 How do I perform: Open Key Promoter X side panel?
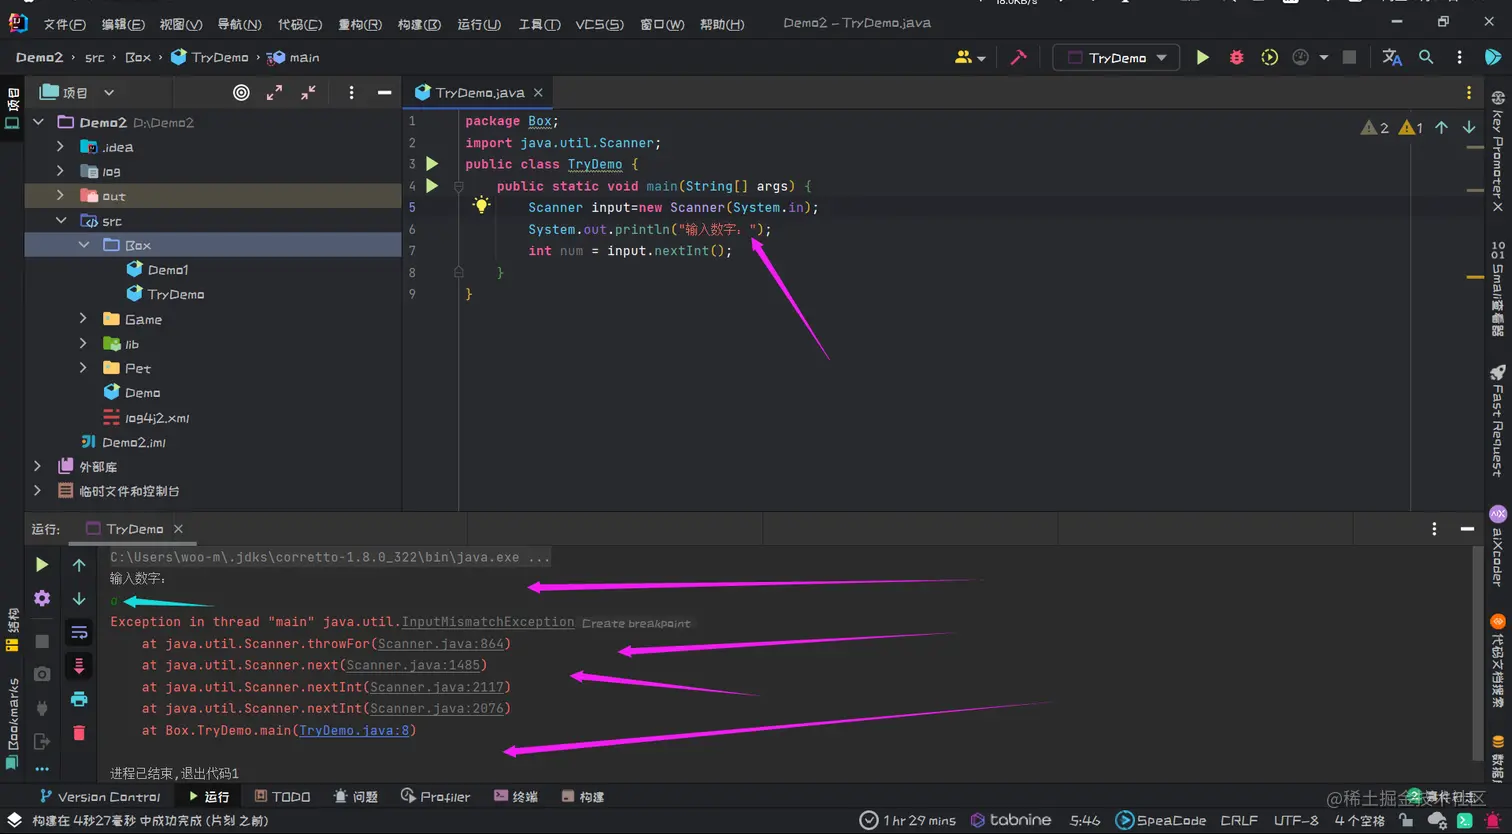click(x=1497, y=151)
